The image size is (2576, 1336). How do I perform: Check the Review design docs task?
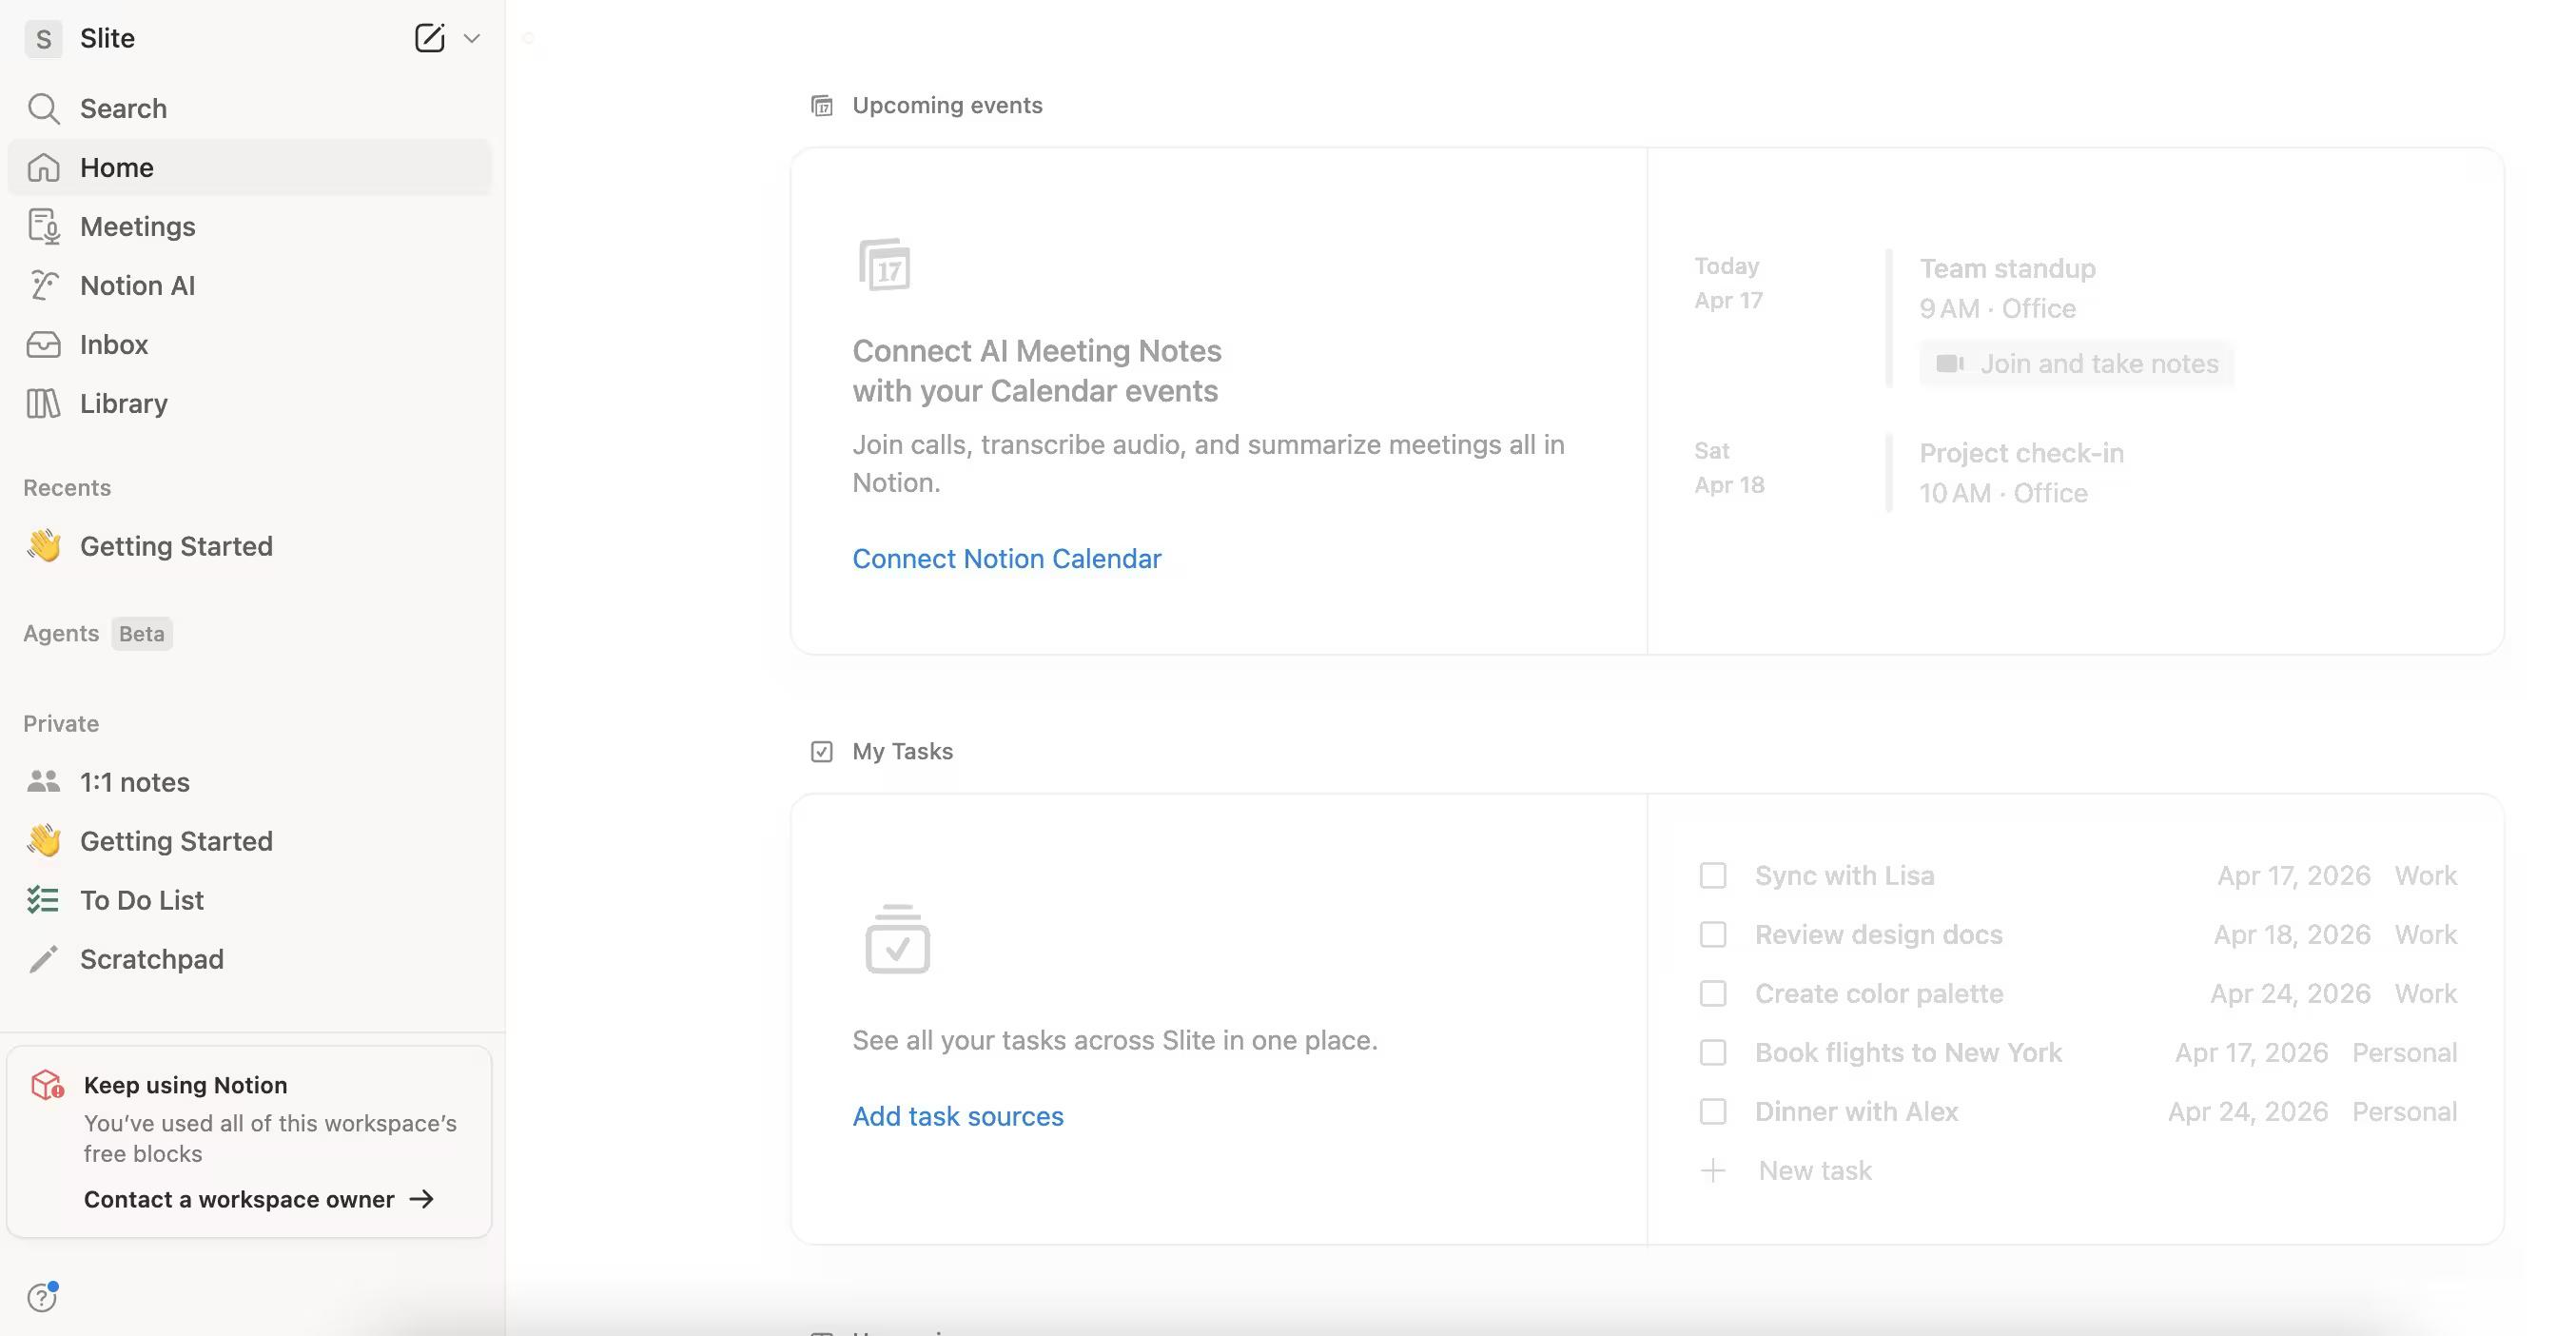point(1713,934)
